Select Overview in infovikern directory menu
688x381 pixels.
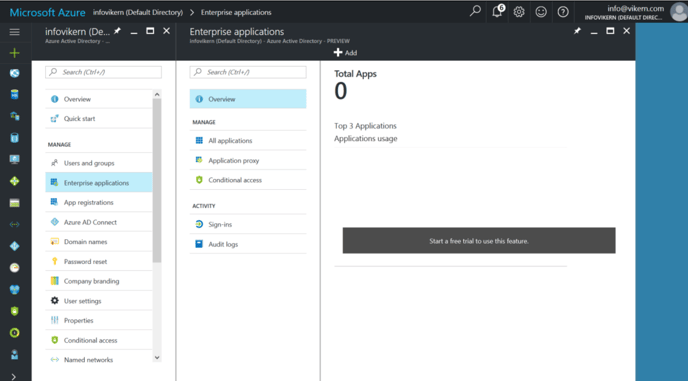click(x=99, y=99)
